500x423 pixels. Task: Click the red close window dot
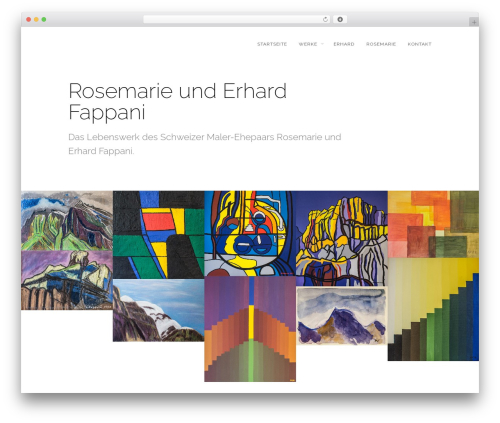click(29, 20)
